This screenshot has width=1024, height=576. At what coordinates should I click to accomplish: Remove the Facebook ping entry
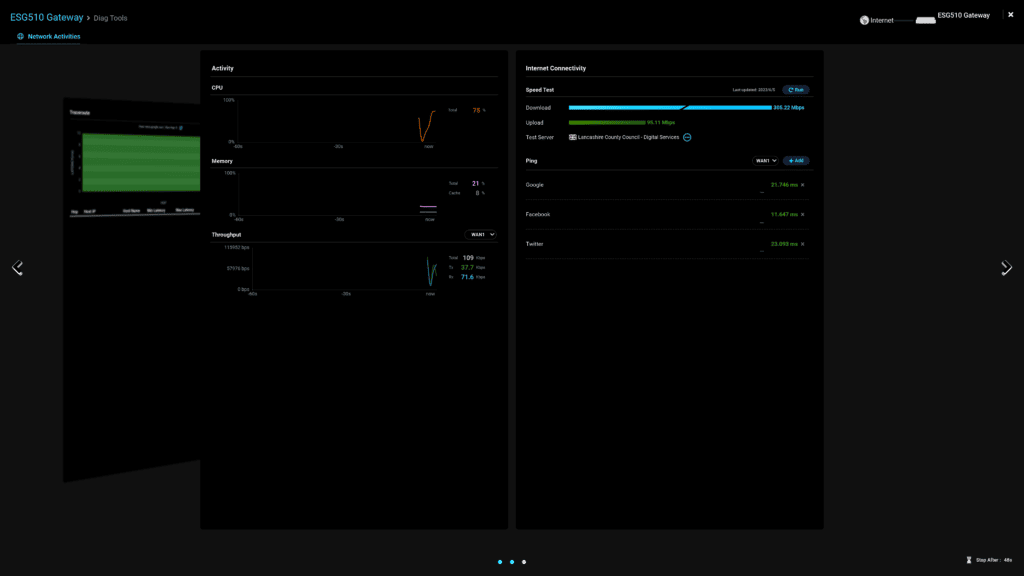803,214
